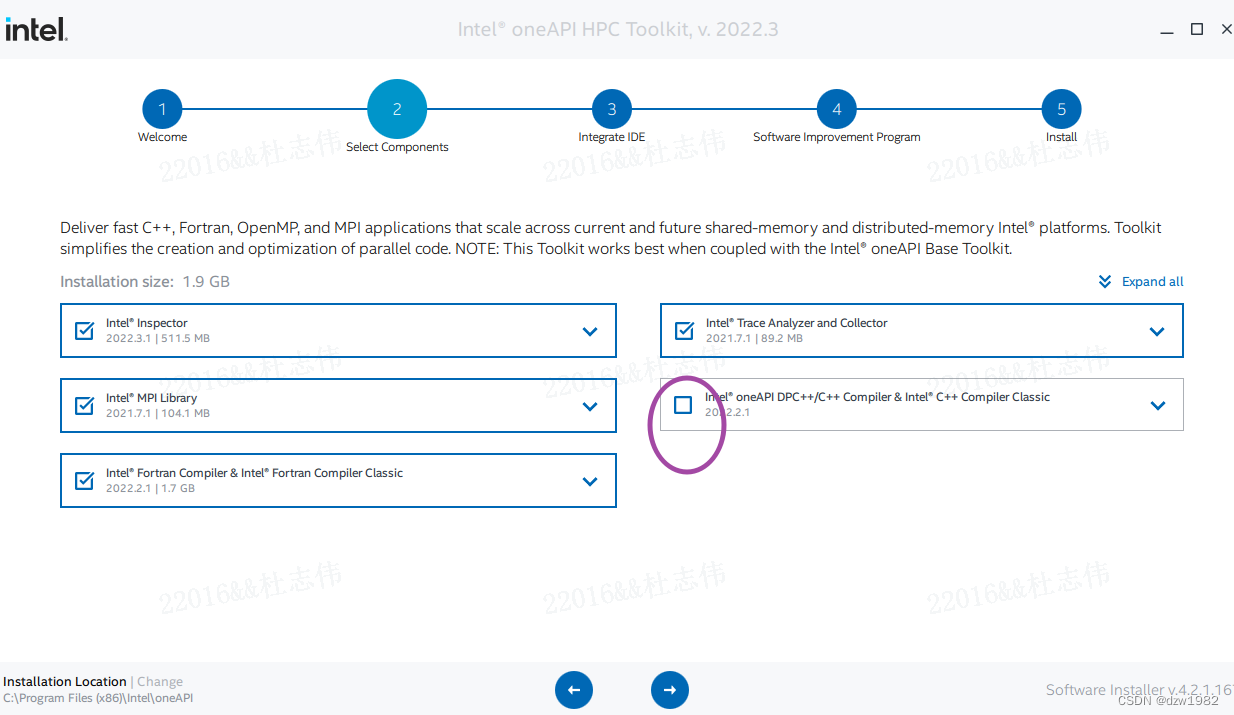Maximize the installer window

[1197, 30]
